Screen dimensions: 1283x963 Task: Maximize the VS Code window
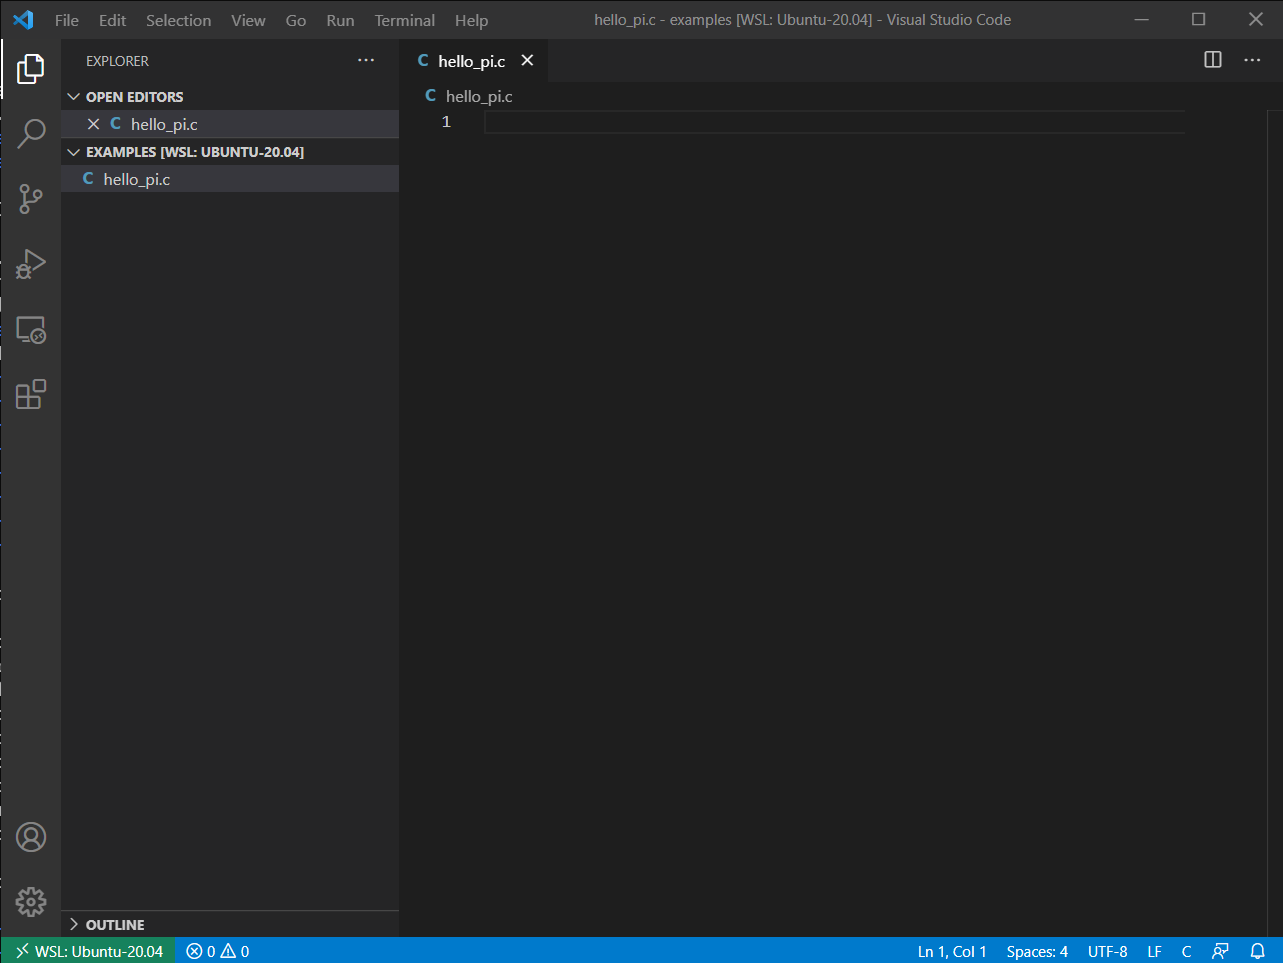pyautogui.click(x=1198, y=20)
